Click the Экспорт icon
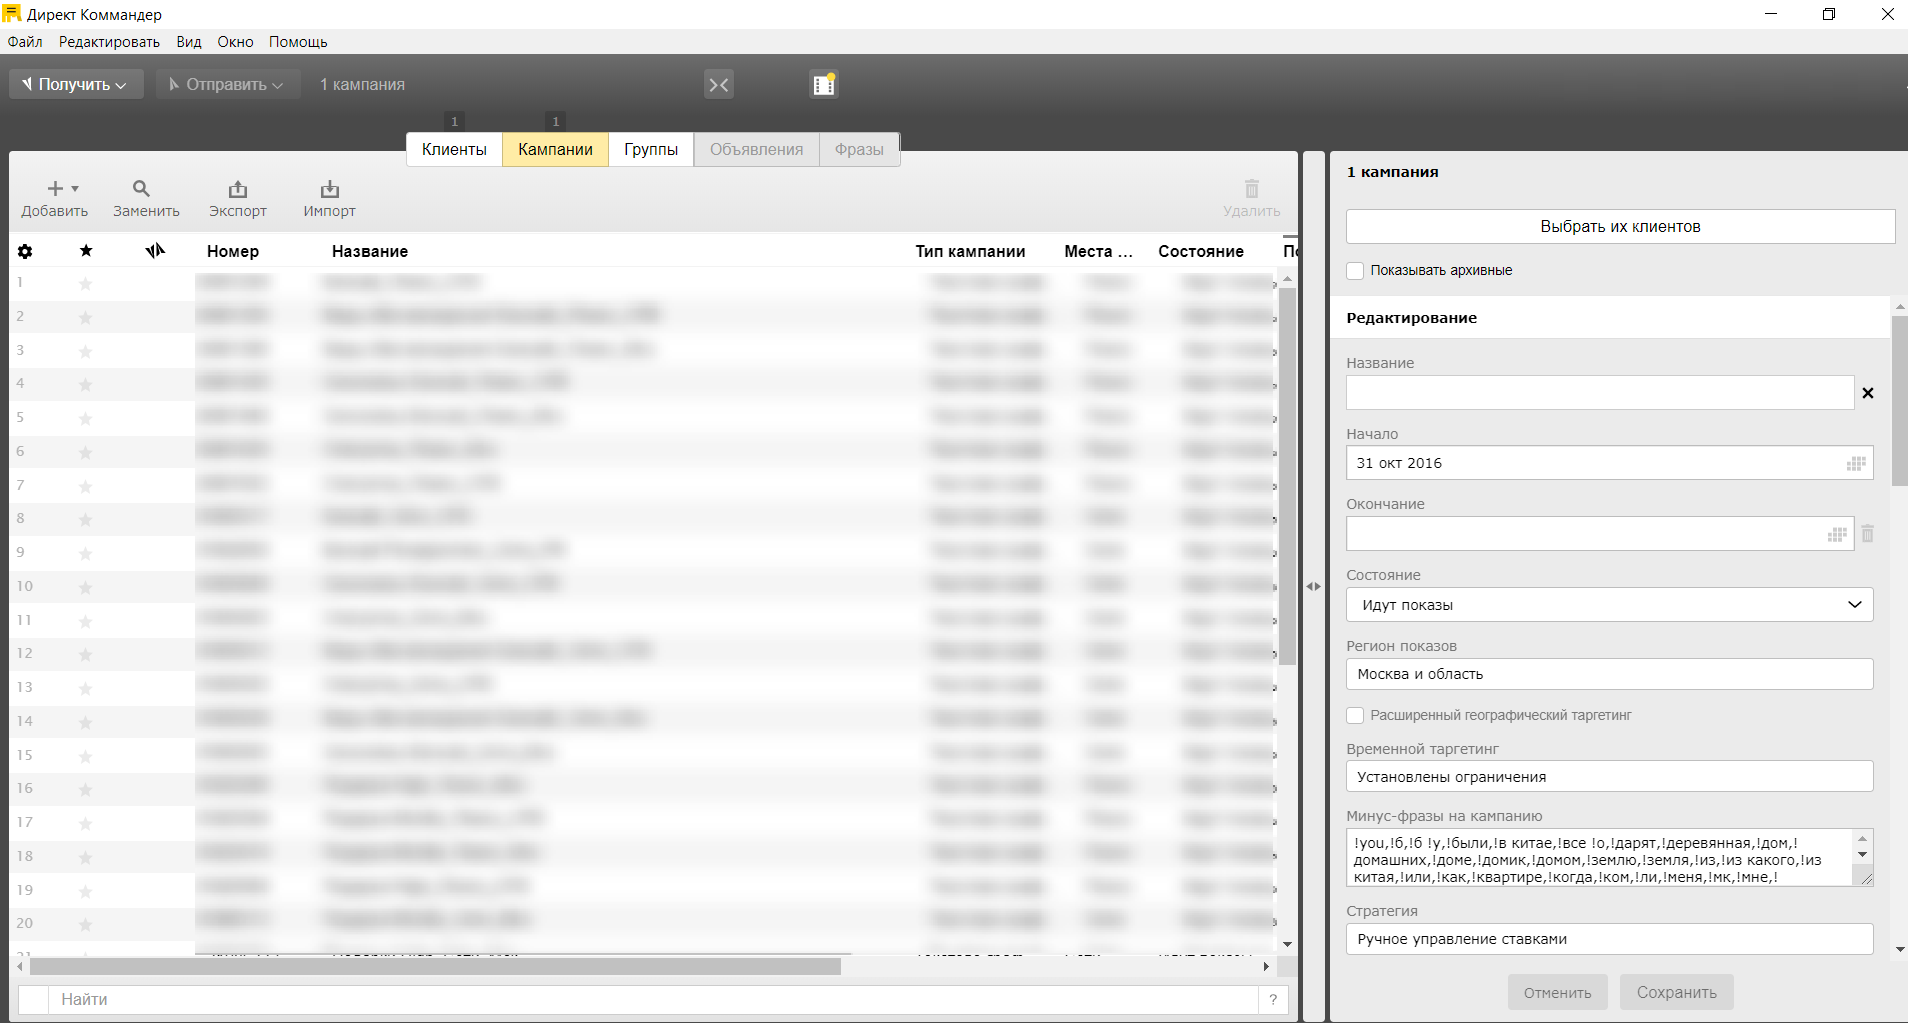 (237, 189)
